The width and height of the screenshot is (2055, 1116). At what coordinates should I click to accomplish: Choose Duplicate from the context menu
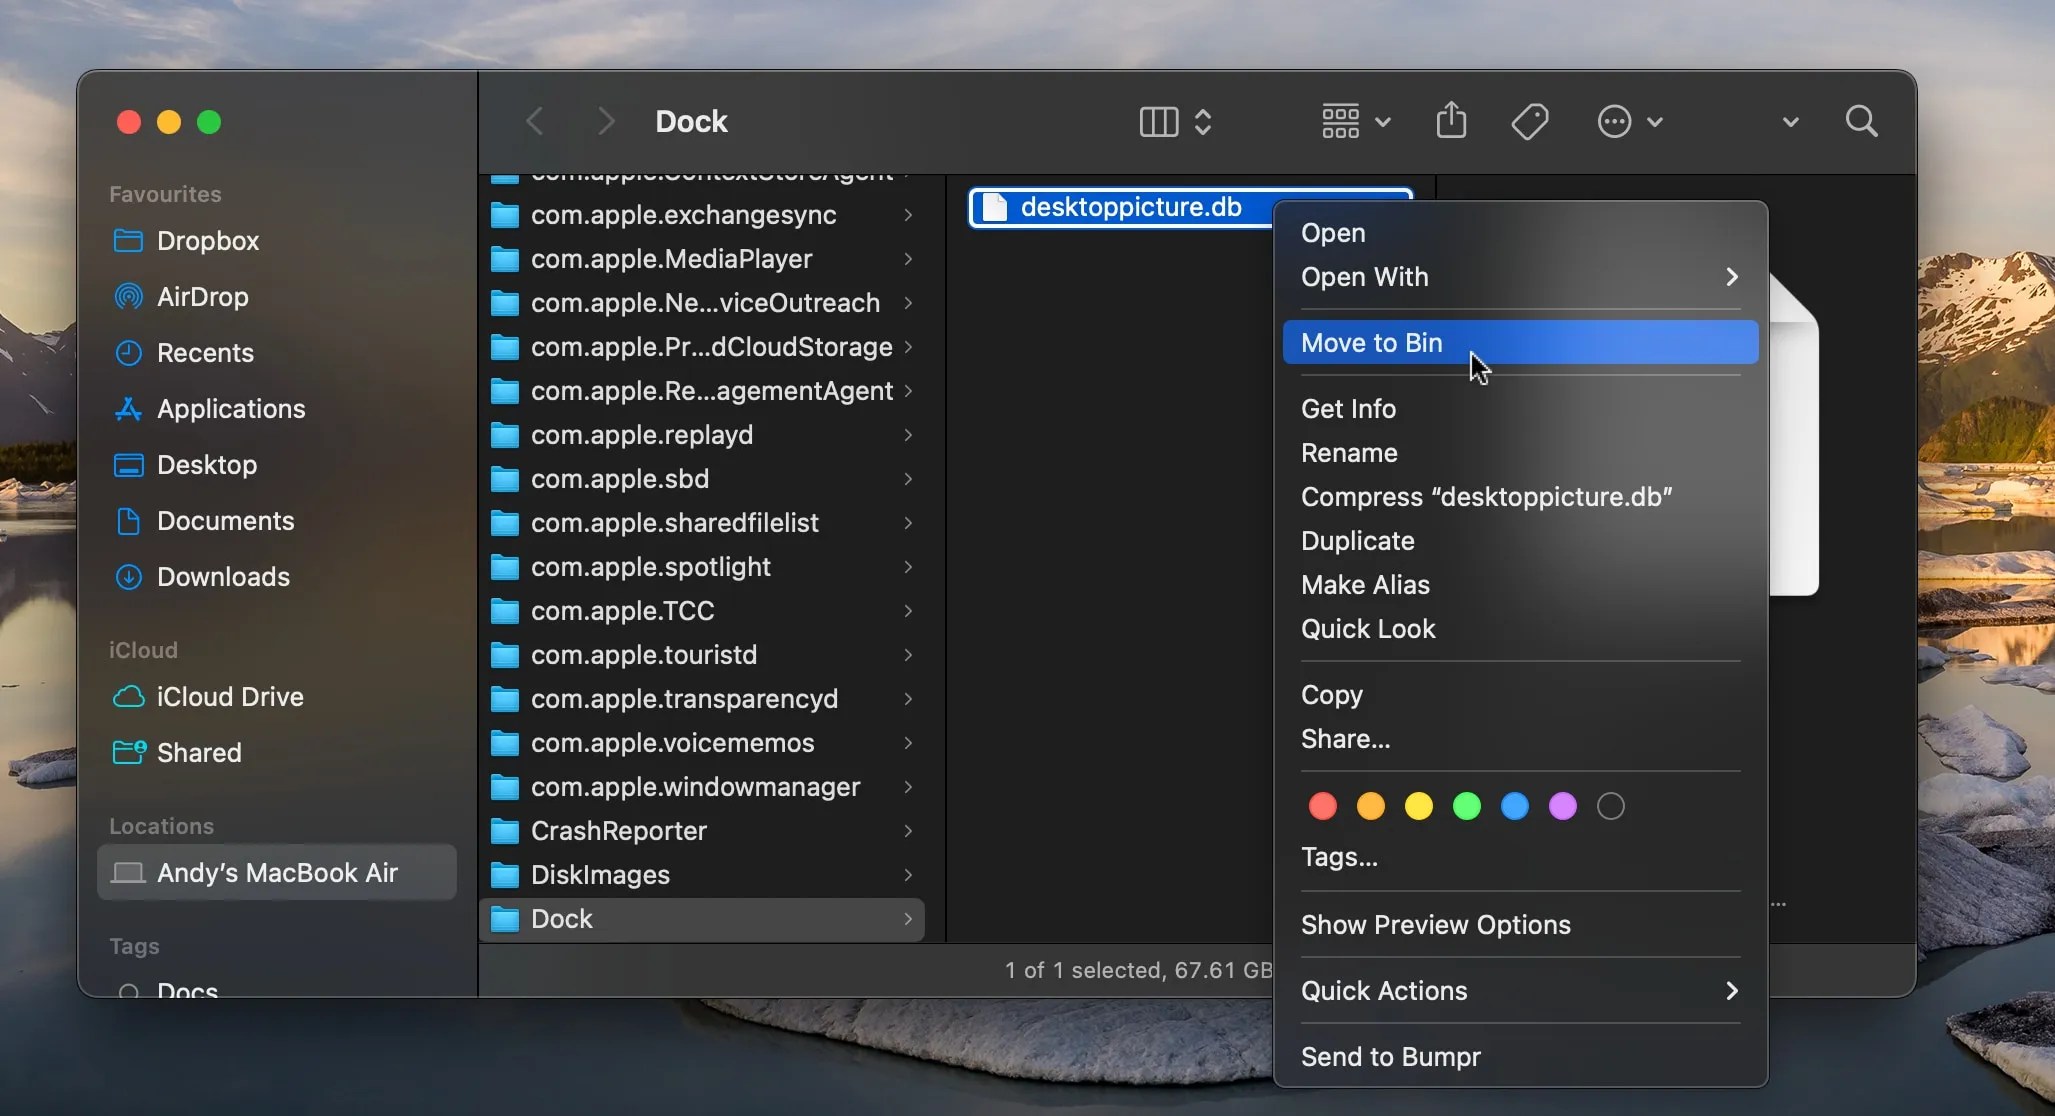1356,540
